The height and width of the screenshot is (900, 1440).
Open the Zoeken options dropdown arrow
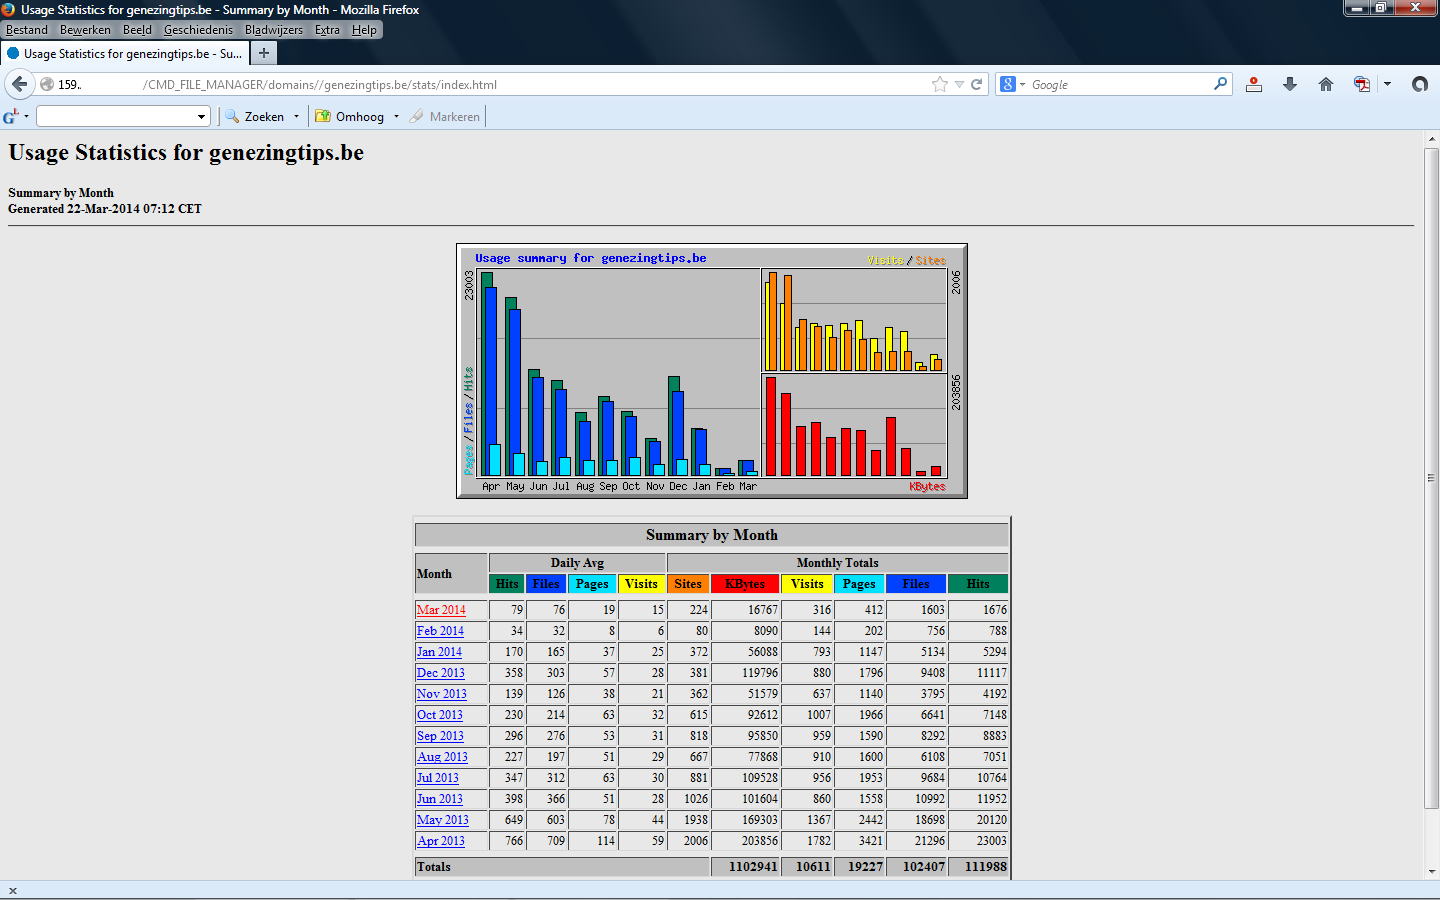pos(296,117)
